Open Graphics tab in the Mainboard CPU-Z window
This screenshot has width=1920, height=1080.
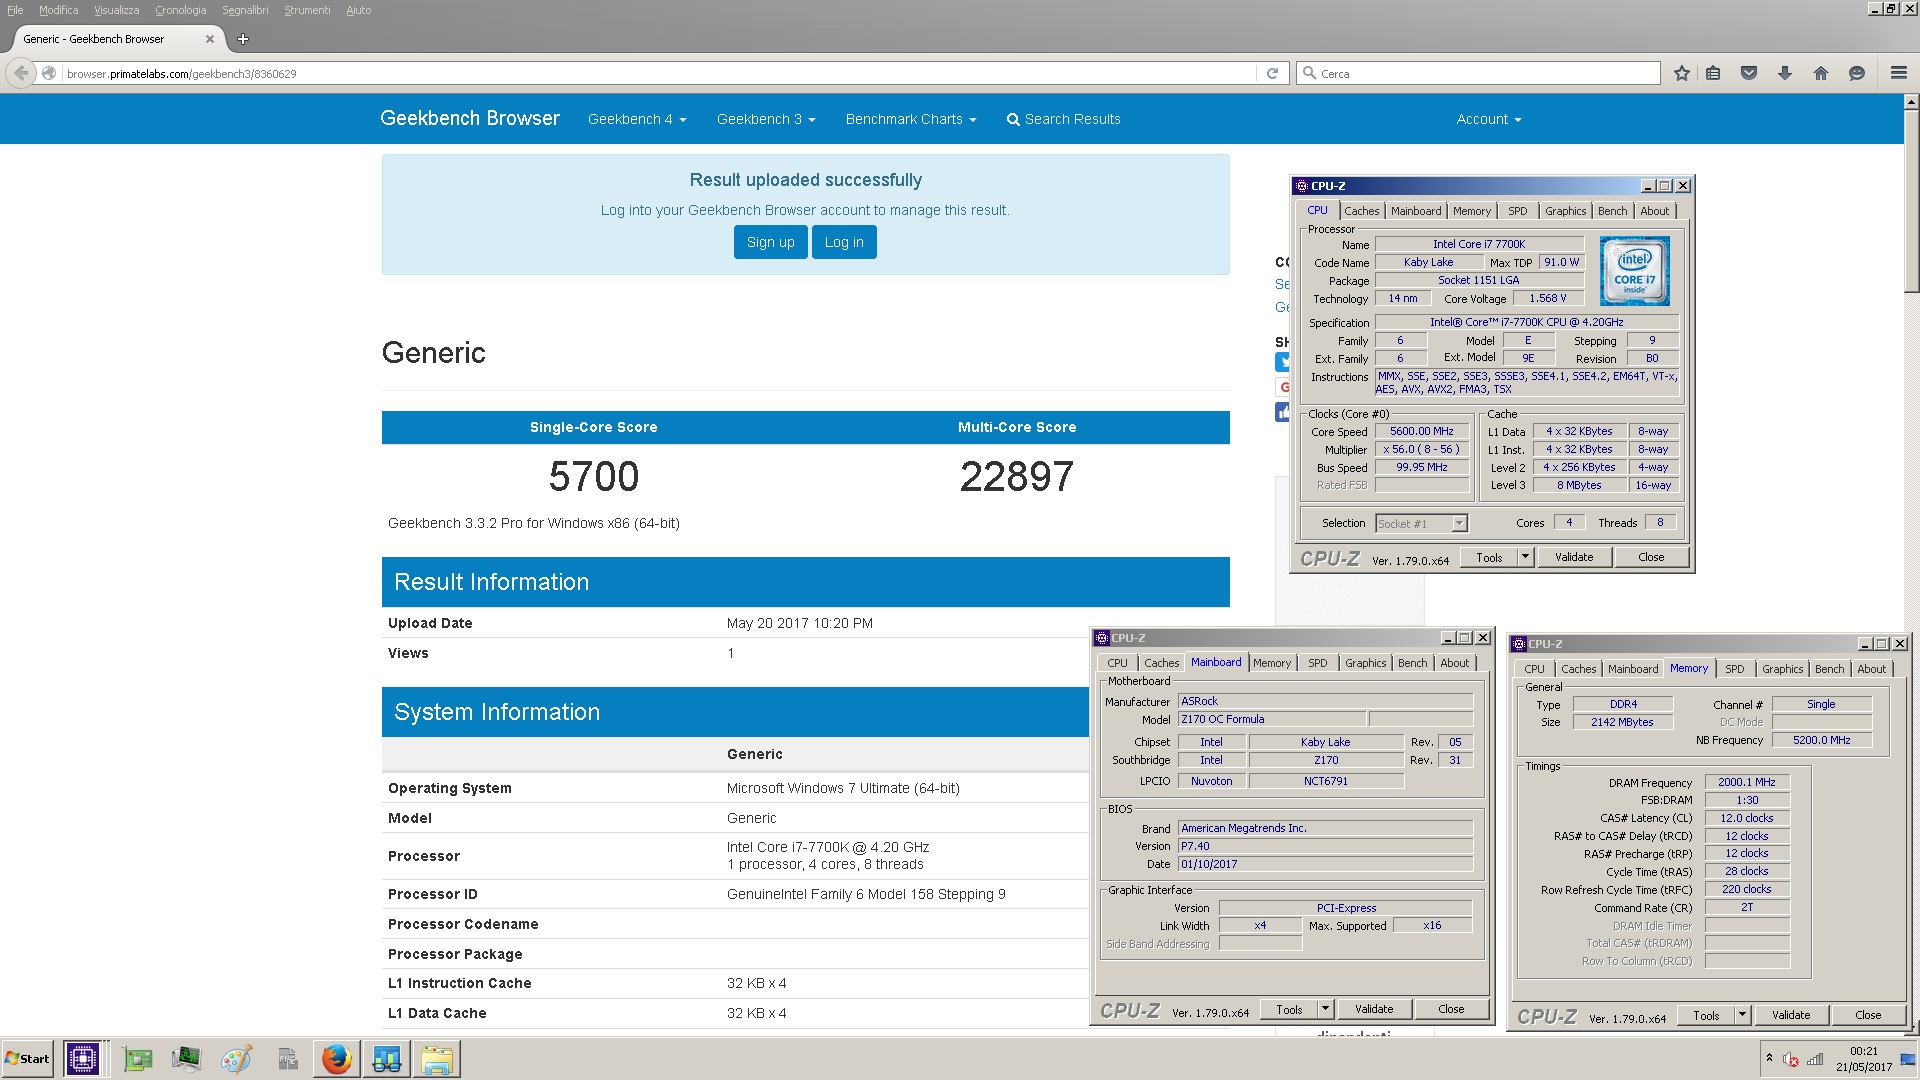click(1365, 663)
